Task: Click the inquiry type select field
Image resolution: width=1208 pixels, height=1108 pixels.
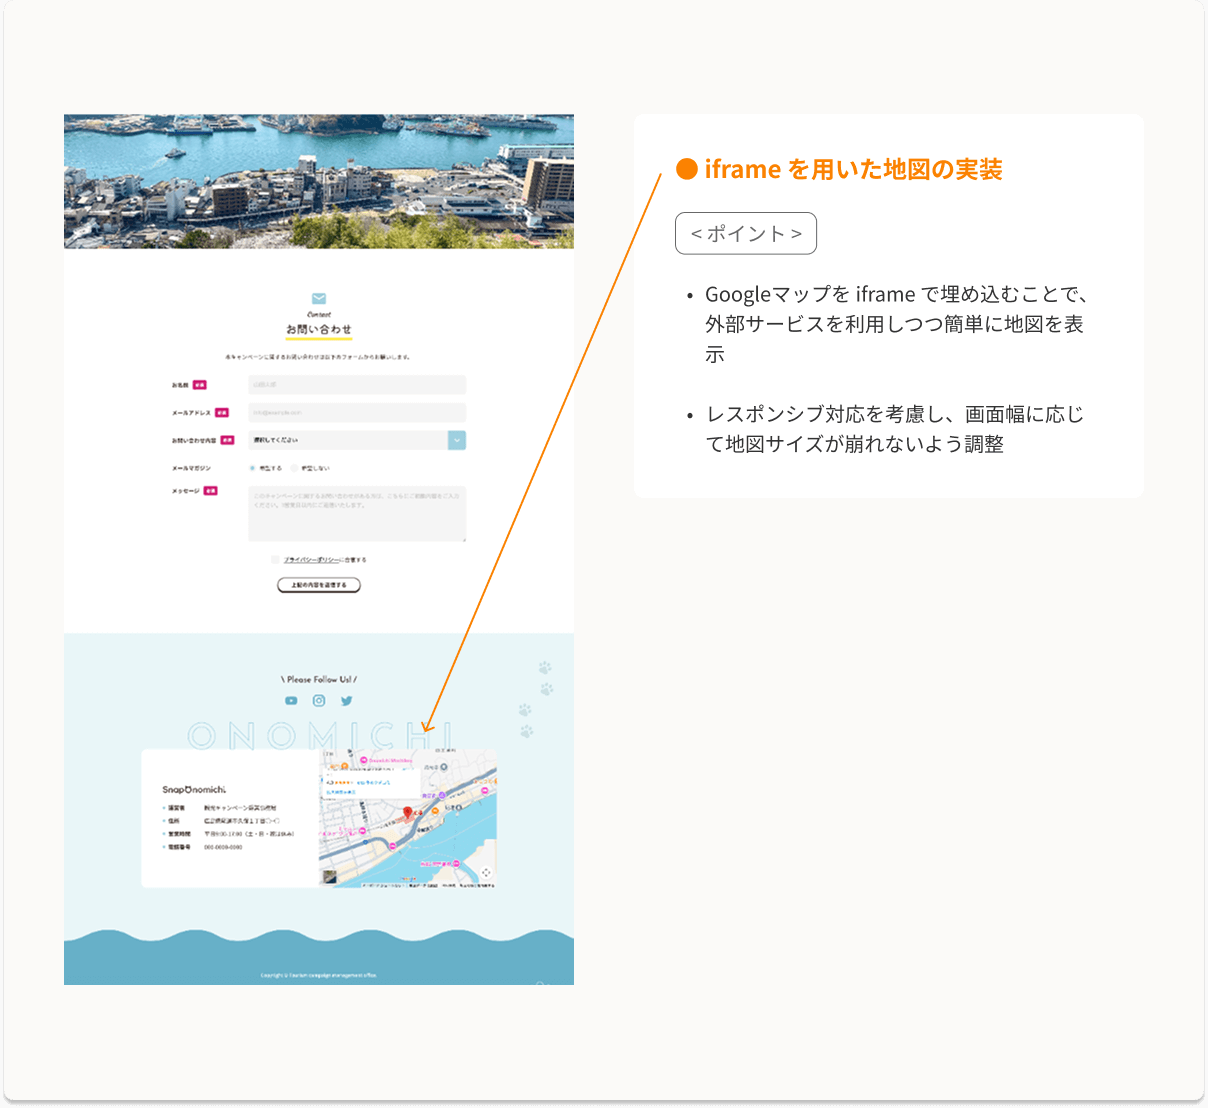Action: coord(347,440)
